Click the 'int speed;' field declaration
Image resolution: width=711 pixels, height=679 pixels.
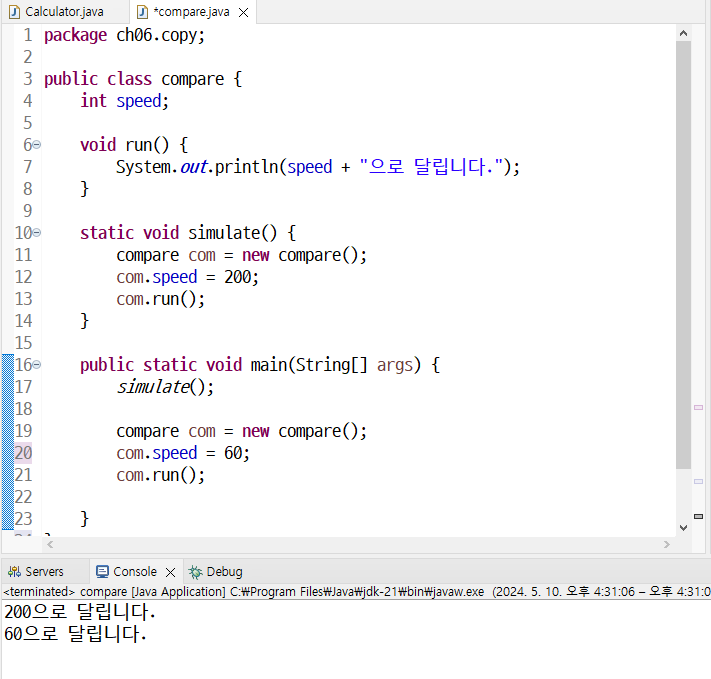pos(124,101)
